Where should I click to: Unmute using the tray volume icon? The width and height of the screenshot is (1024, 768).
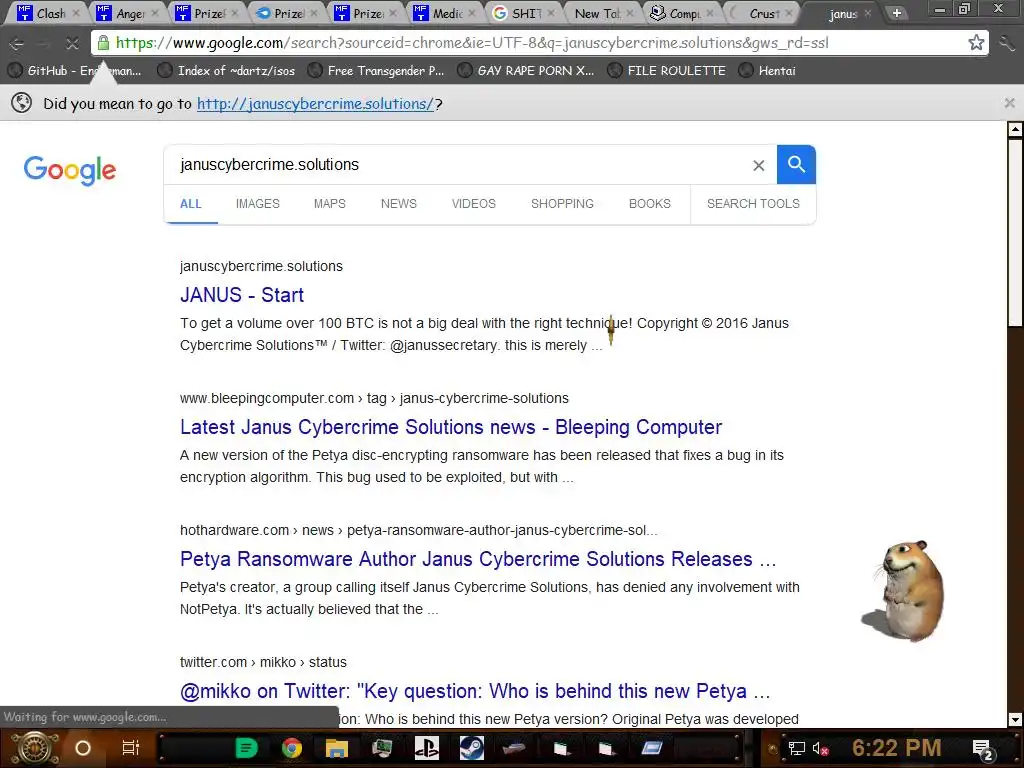[820, 748]
